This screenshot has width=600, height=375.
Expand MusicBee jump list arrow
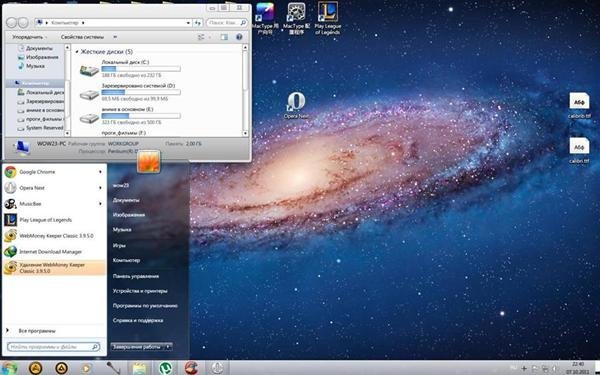click(101, 204)
